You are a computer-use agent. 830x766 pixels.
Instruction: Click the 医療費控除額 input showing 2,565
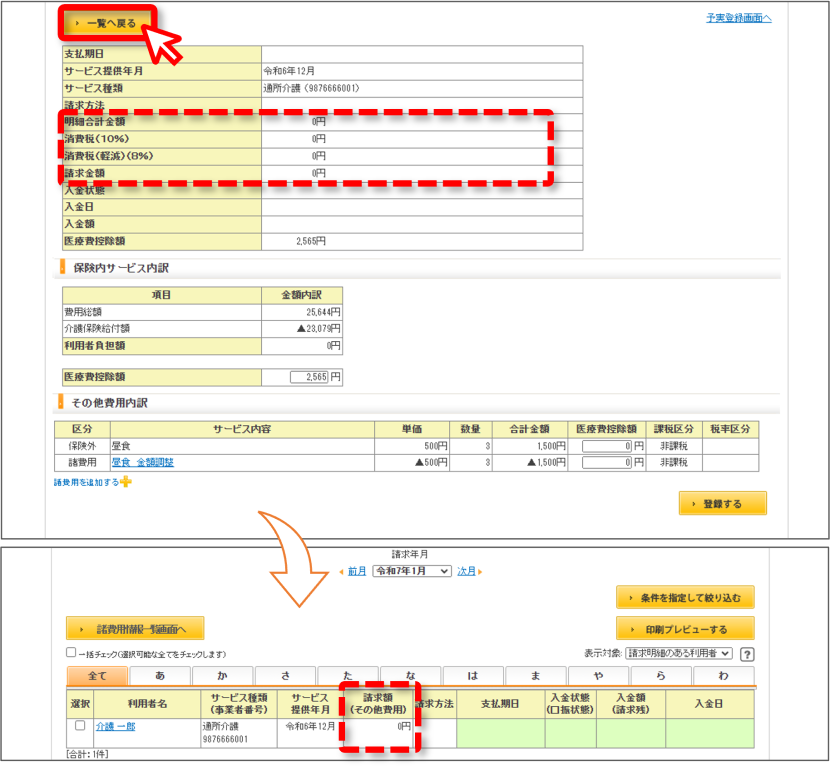click(309, 377)
